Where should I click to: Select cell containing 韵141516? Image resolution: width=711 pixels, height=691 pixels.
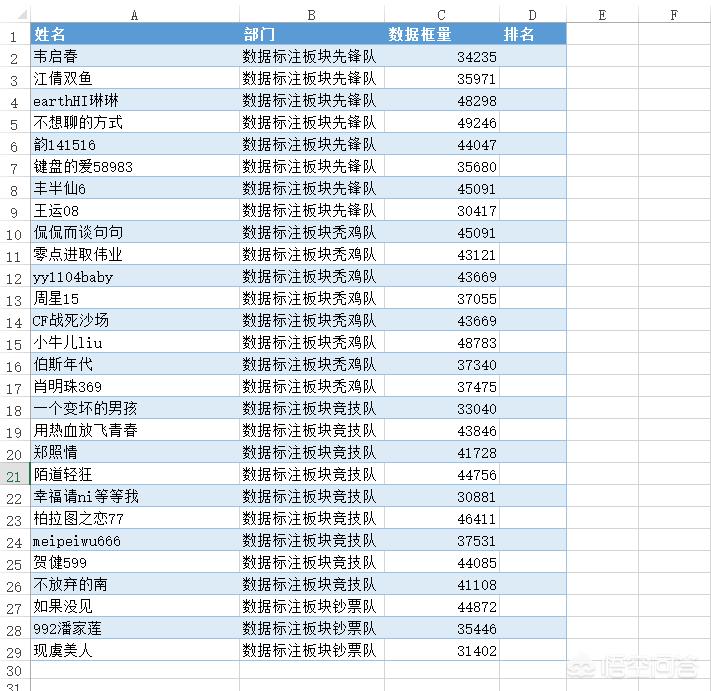click(135, 144)
